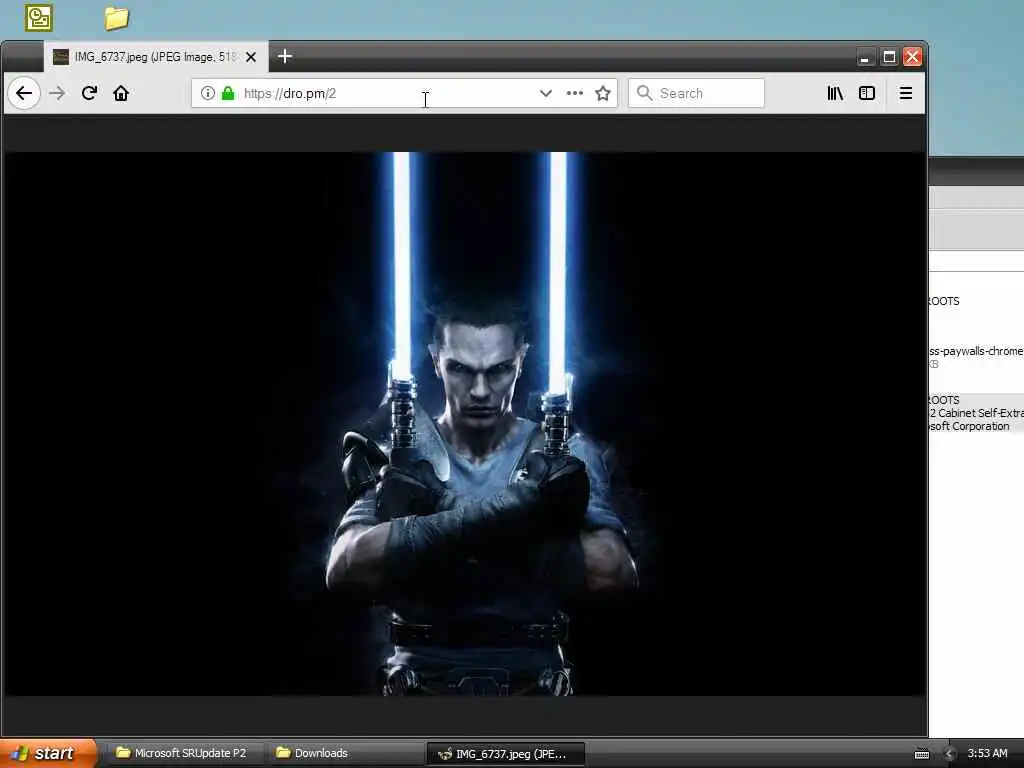This screenshot has height=768, width=1024.
Task: Open green application icon on desktop
Action: (39, 18)
